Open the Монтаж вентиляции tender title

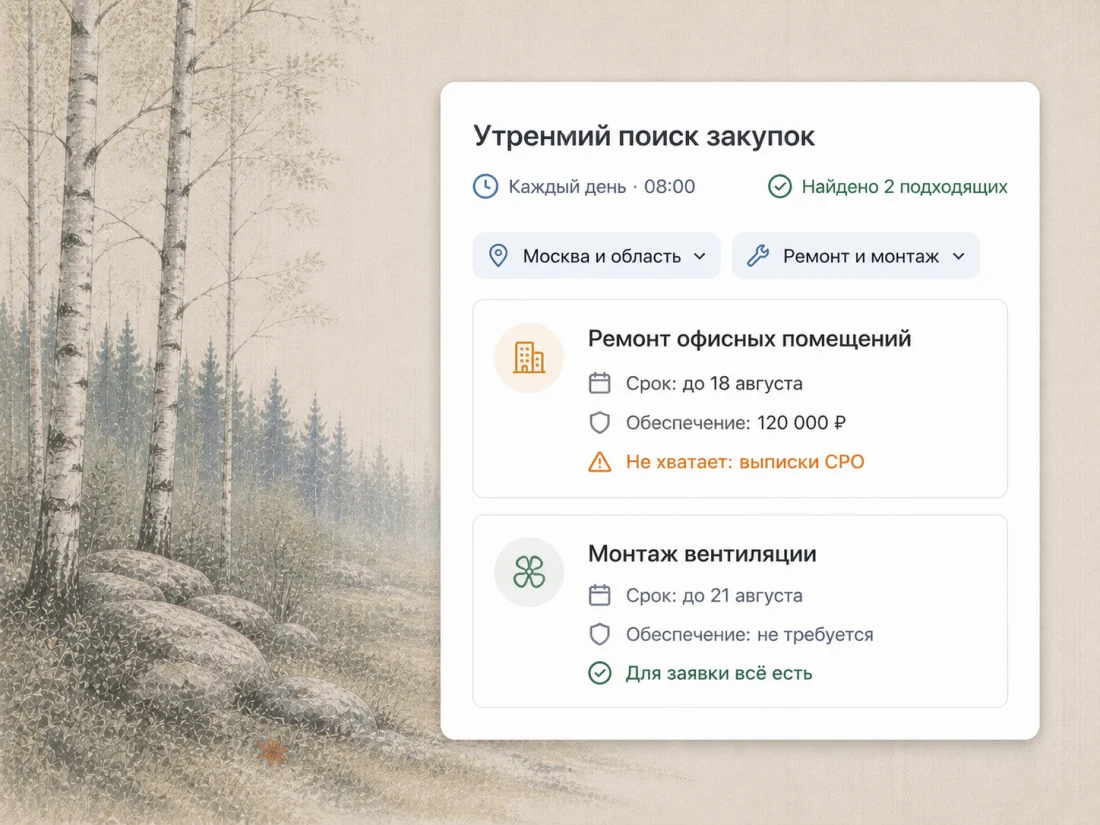pos(702,554)
